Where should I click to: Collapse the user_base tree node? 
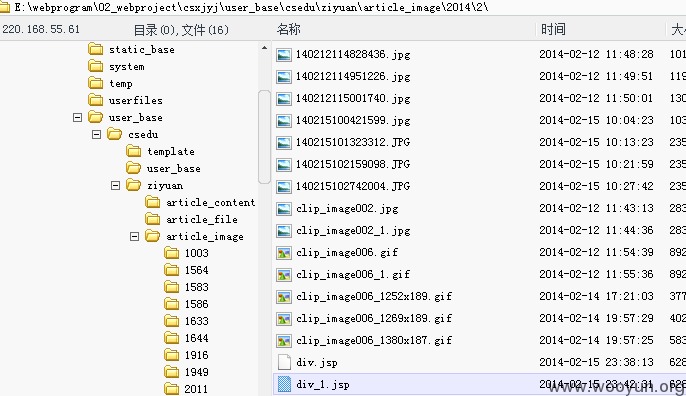(x=77, y=117)
